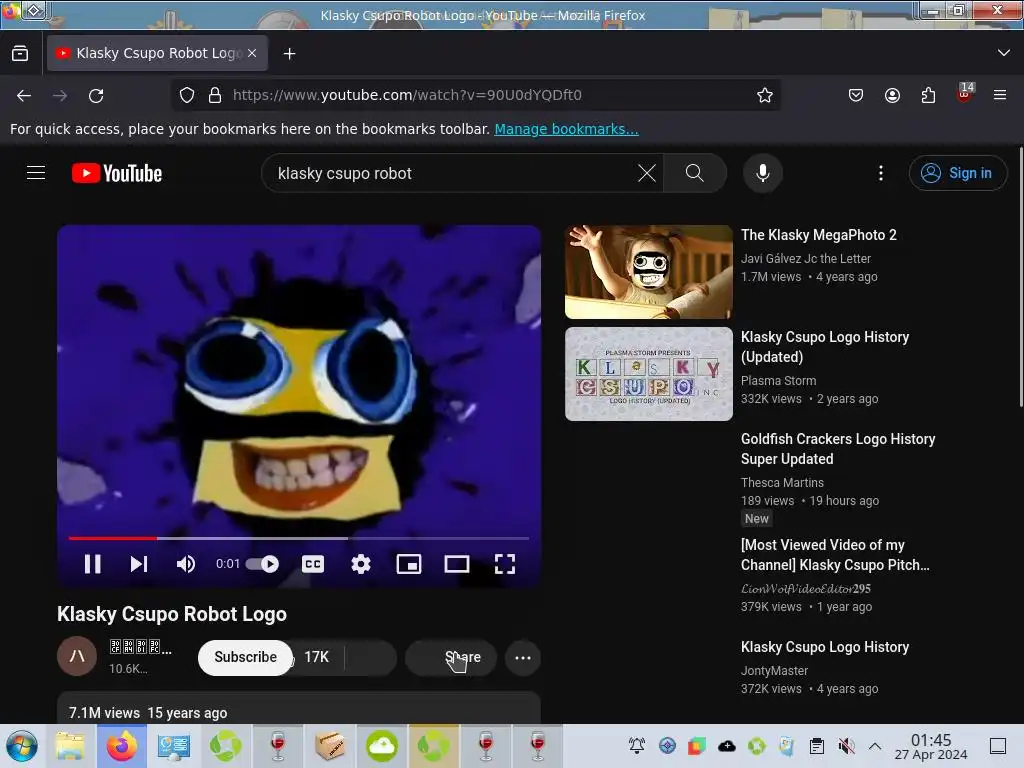
Task: Search with your voice microphone
Action: [763, 173]
